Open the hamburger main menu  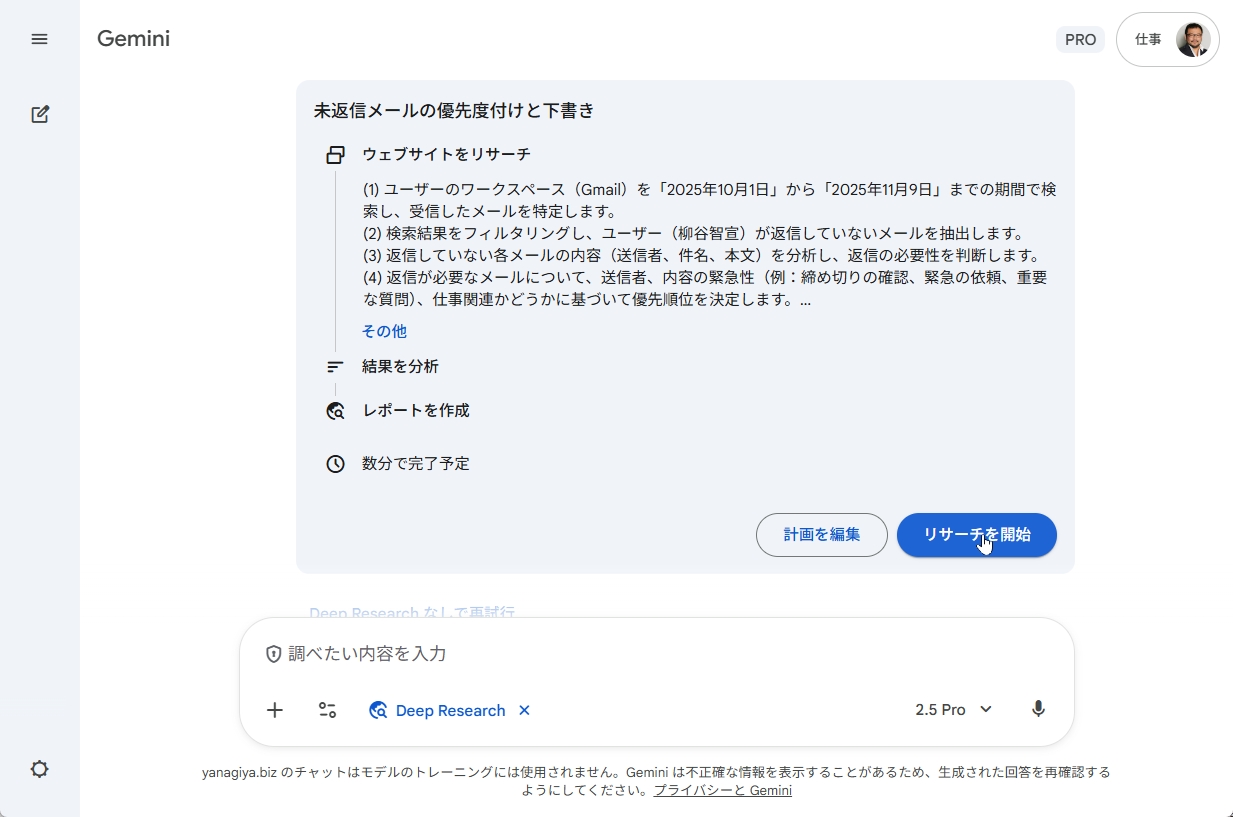[39, 39]
